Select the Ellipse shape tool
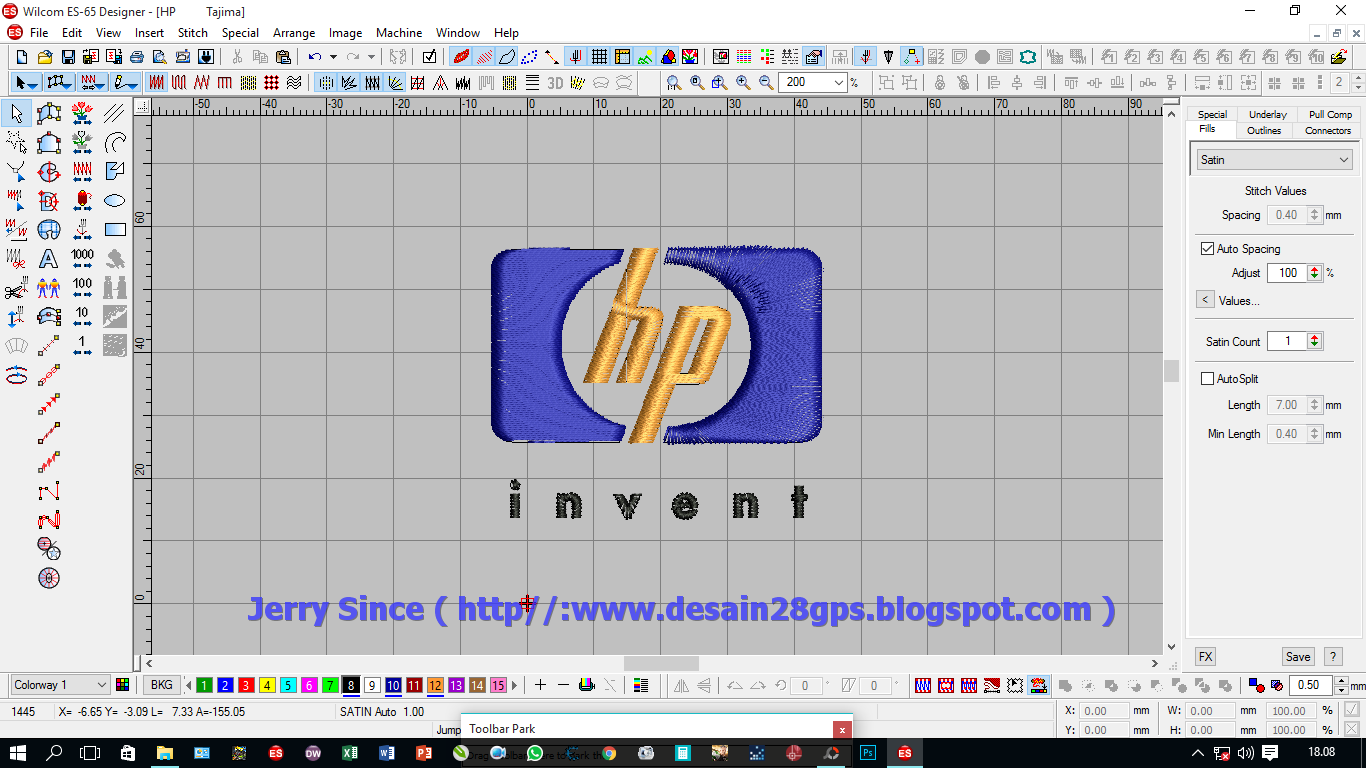Viewport: 1366px width, 768px height. (115, 201)
